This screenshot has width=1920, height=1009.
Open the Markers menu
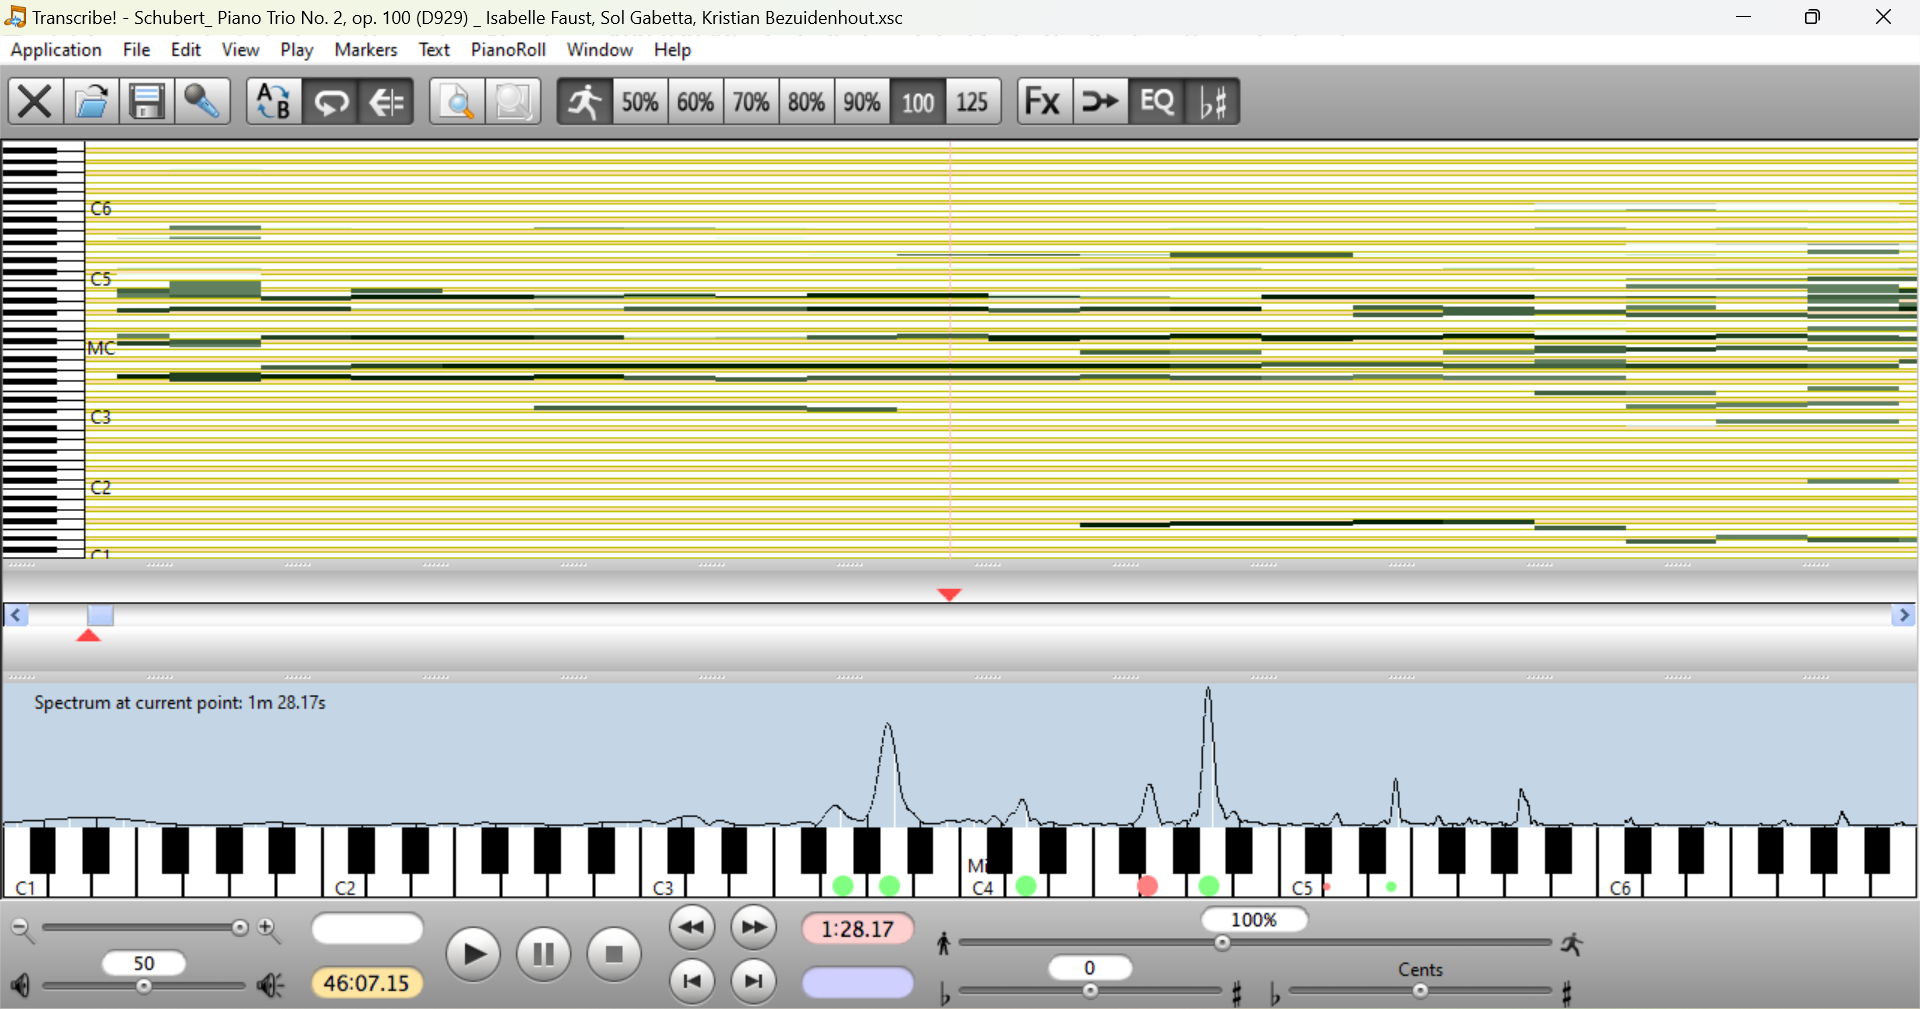coord(366,49)
